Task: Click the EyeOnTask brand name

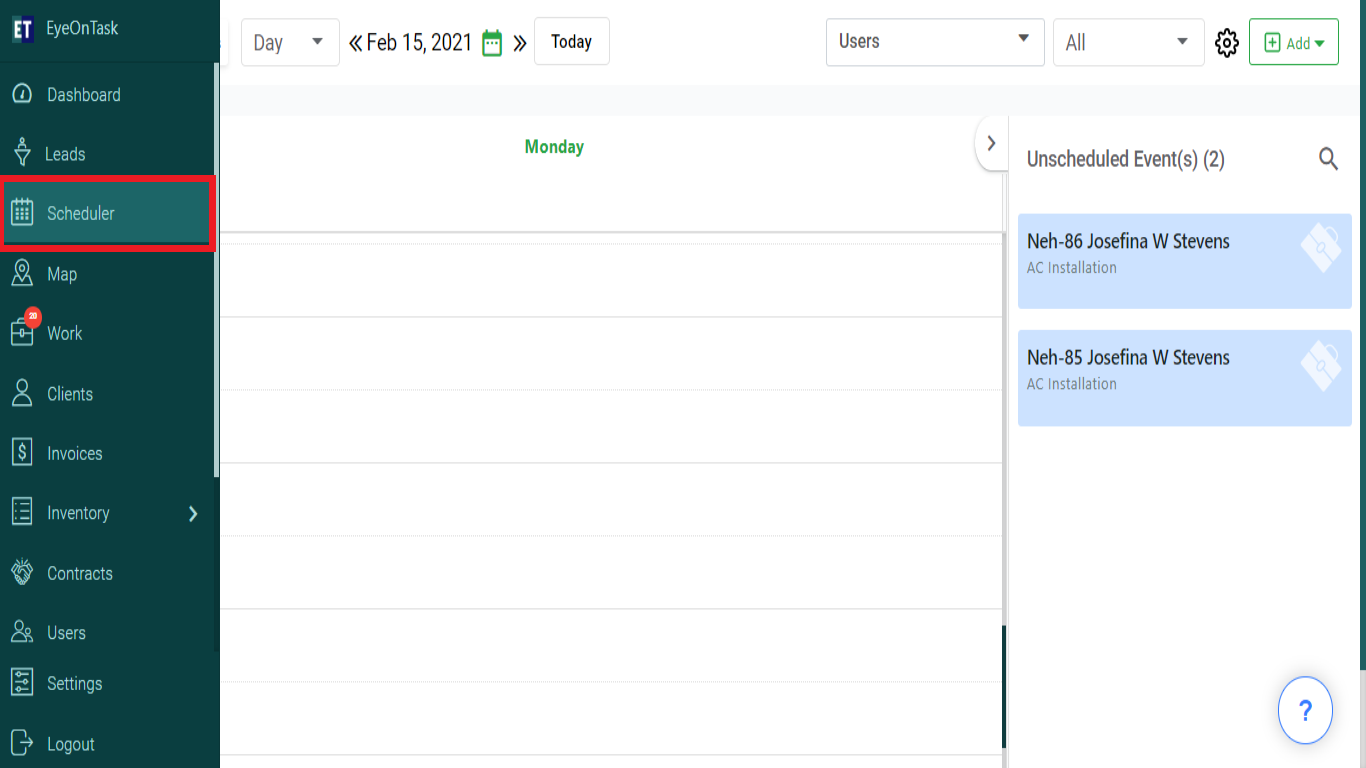Action: click(x=82, y=28)
